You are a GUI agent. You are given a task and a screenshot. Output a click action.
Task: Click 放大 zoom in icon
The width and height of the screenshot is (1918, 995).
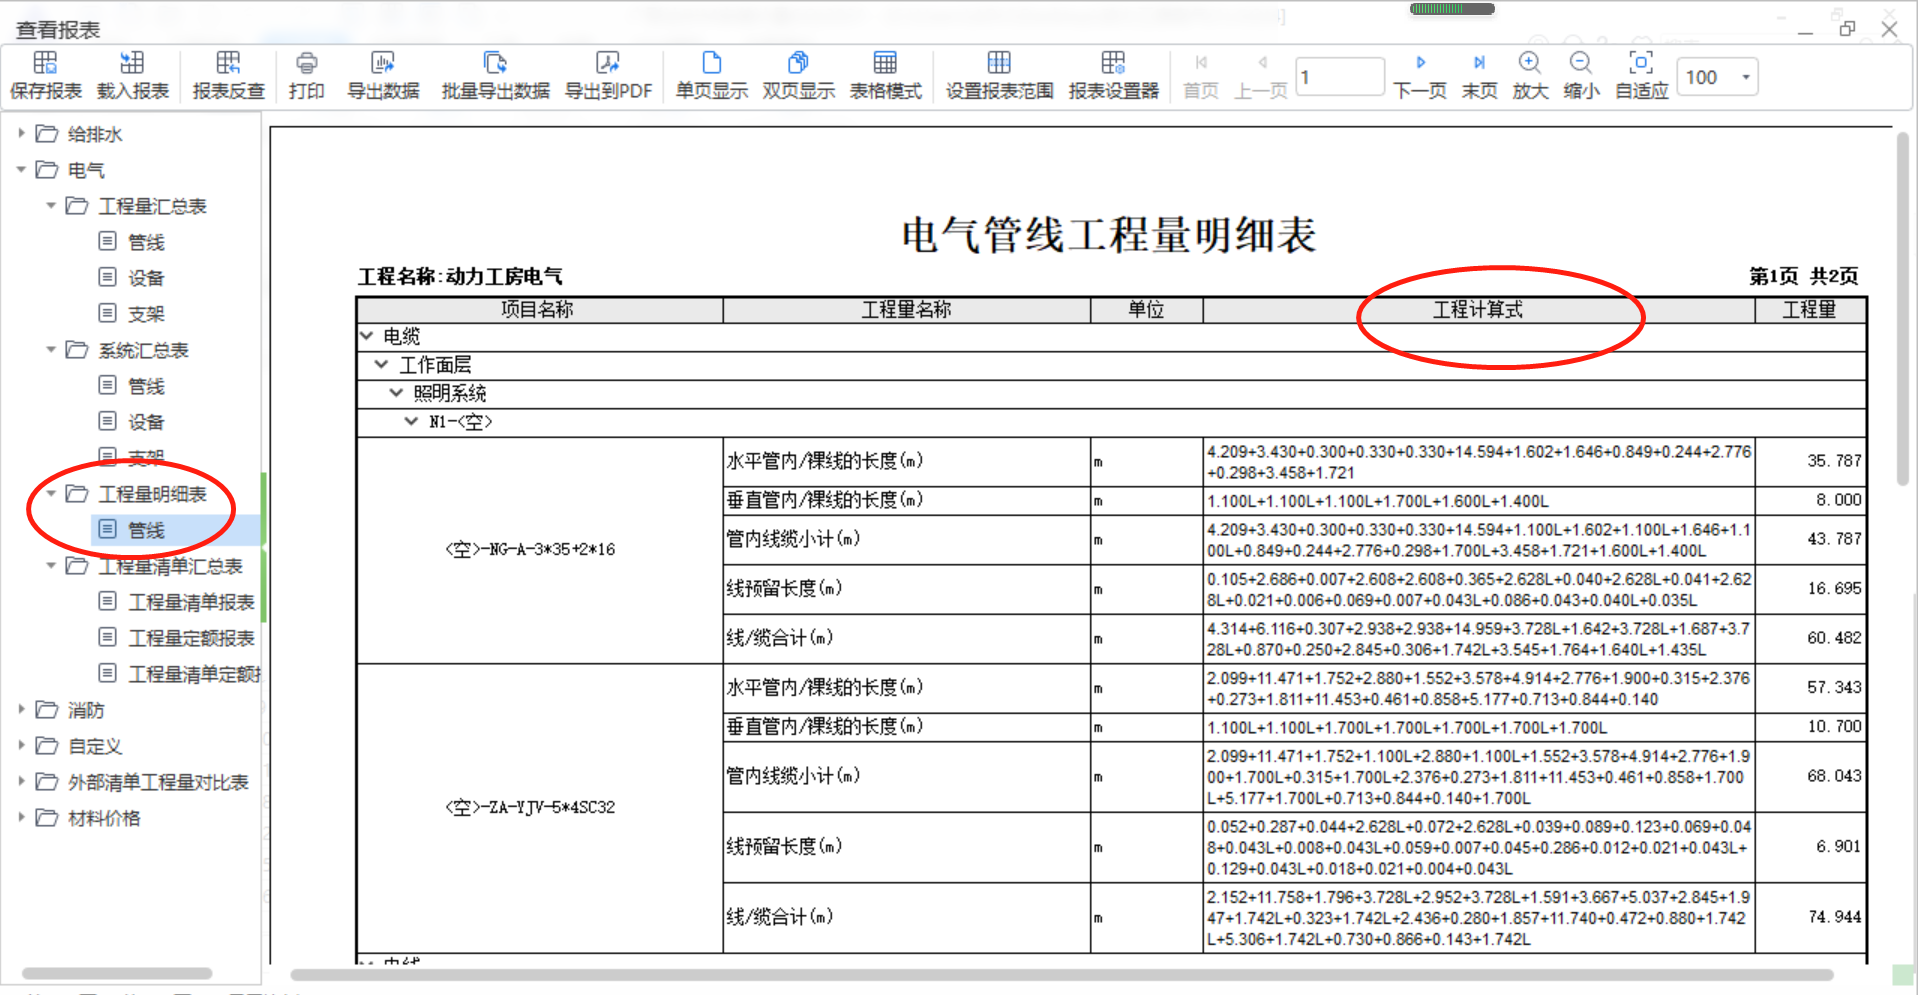[x=1530, y=62]
